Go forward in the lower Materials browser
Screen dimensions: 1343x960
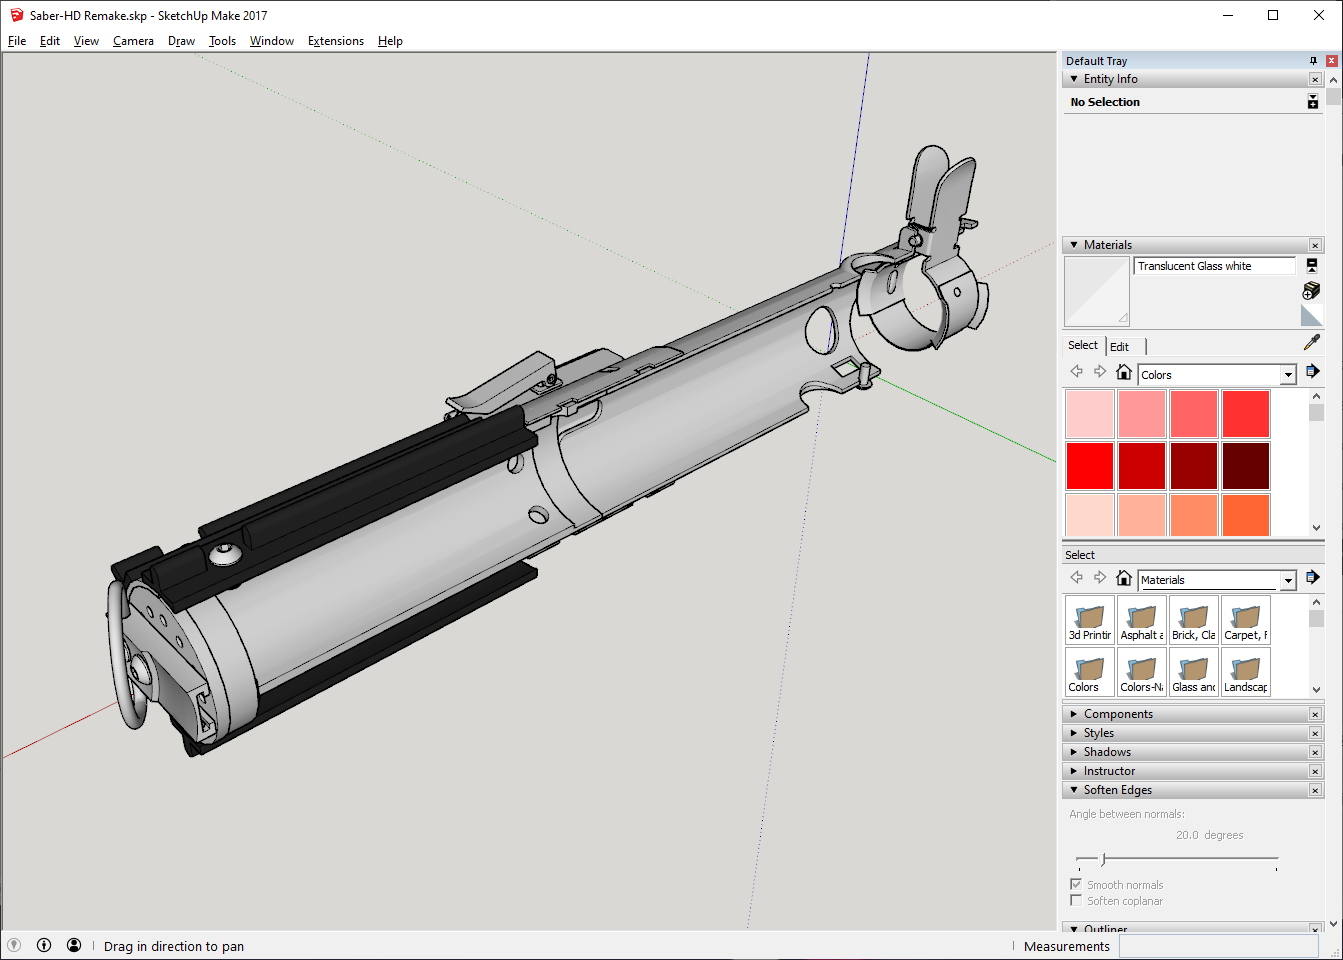tap(1100, 578)
